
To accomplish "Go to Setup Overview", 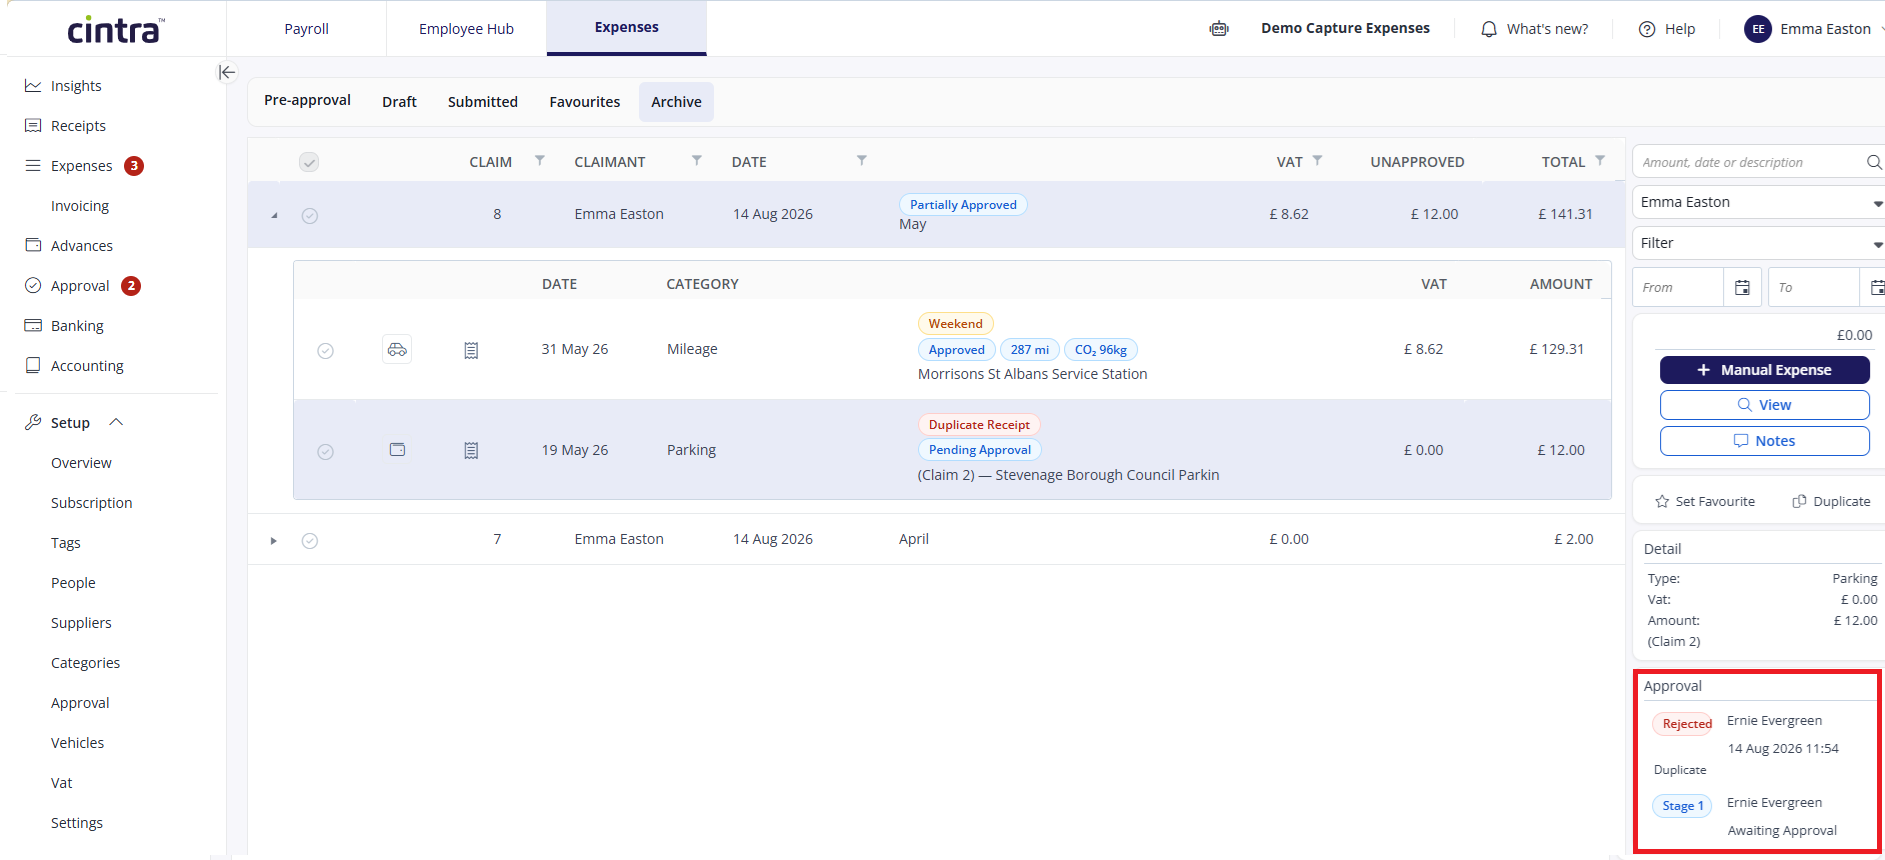I will (x=81, y=463).
